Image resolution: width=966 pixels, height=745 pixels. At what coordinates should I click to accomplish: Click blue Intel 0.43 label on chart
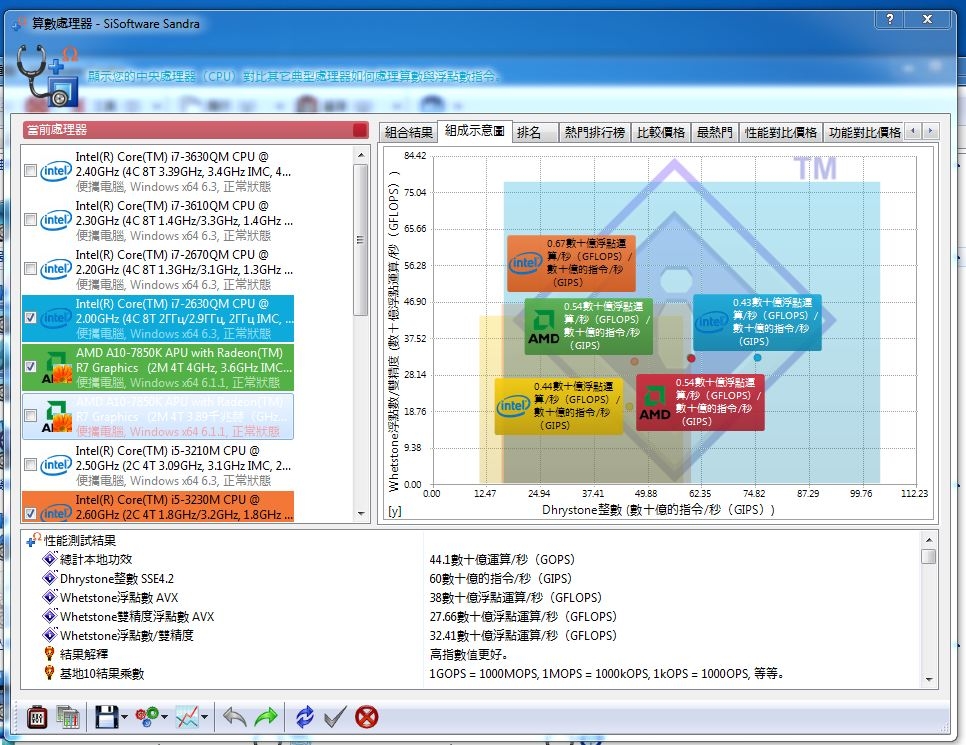pyautogui.click(x=757, y=322)
